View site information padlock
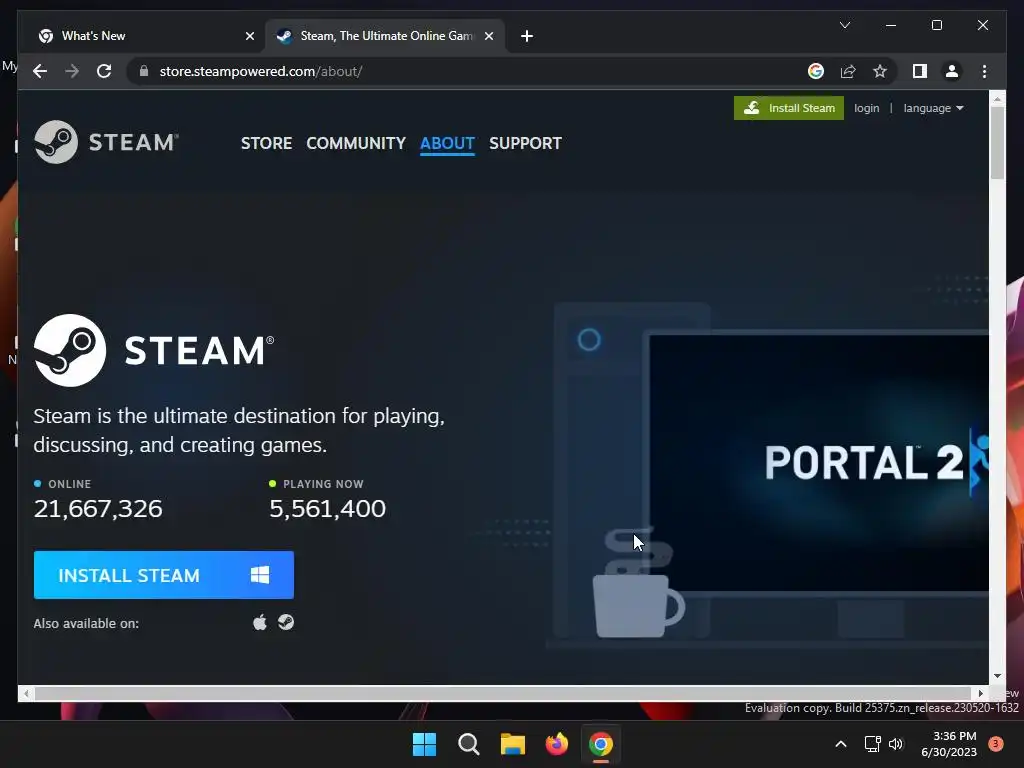 tap(144, 71)
